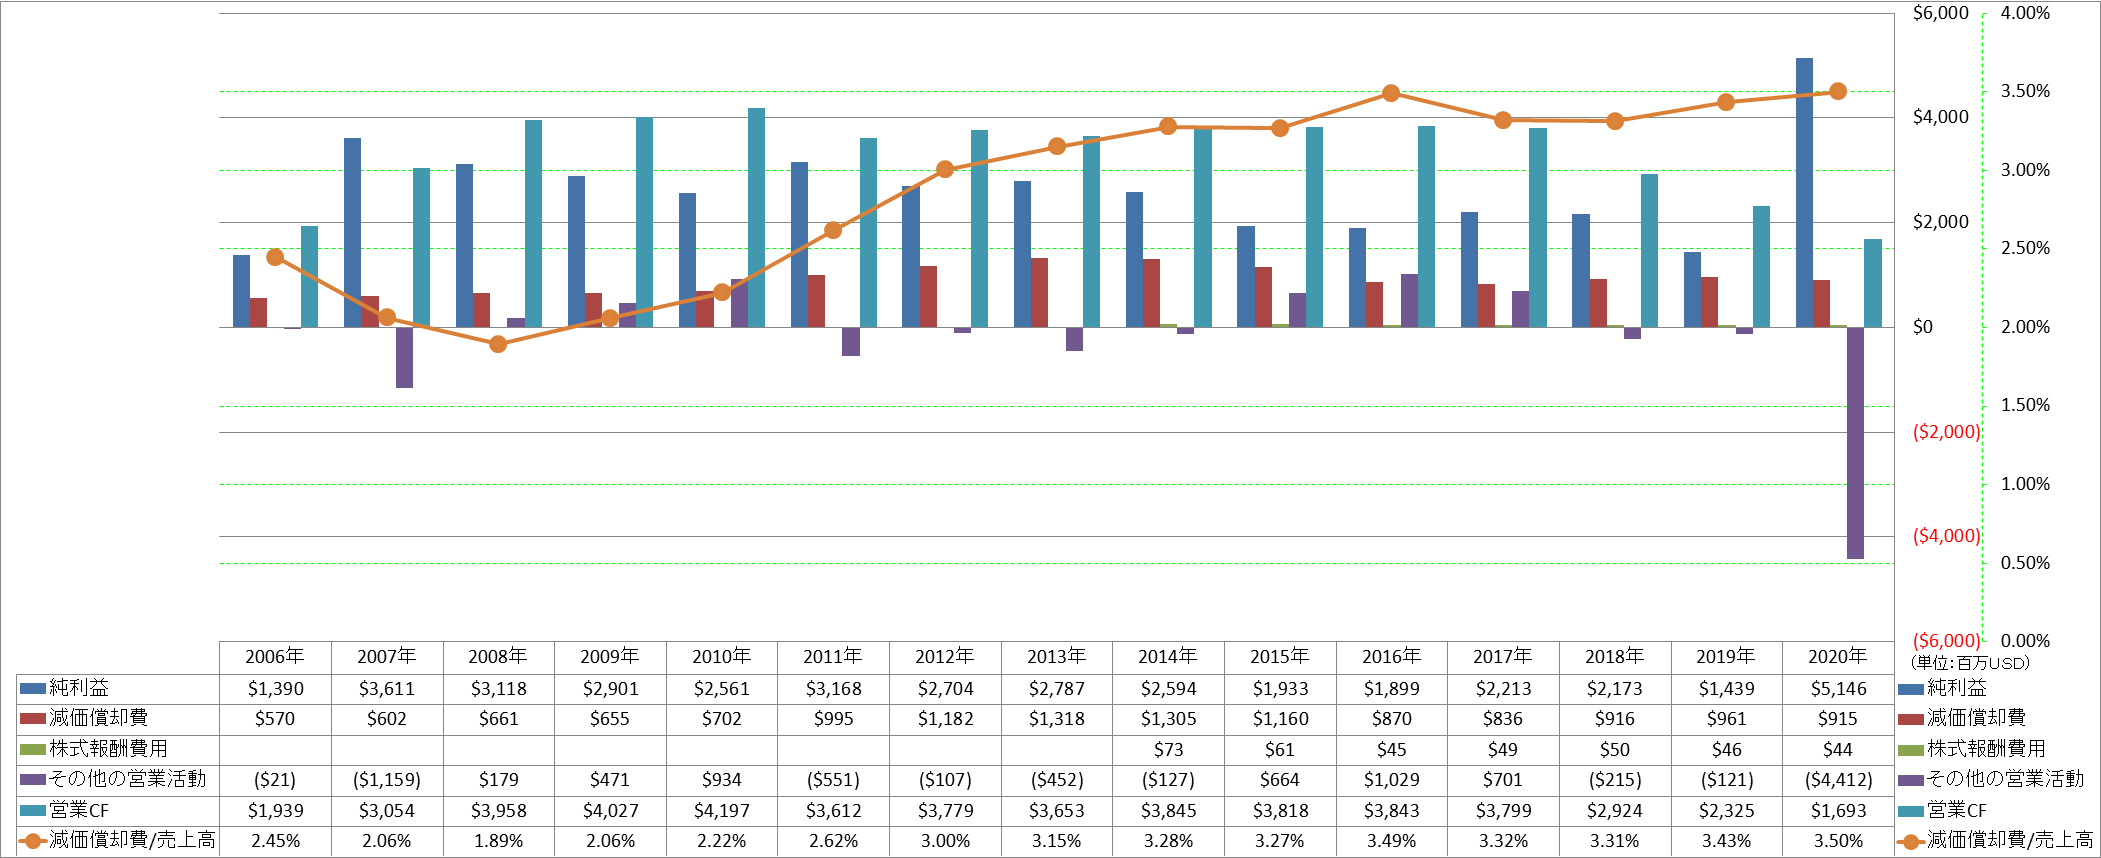This screenshot has width=2101, height=858.
Task: Click the $0 axis label
Action: coord(1922,327)
